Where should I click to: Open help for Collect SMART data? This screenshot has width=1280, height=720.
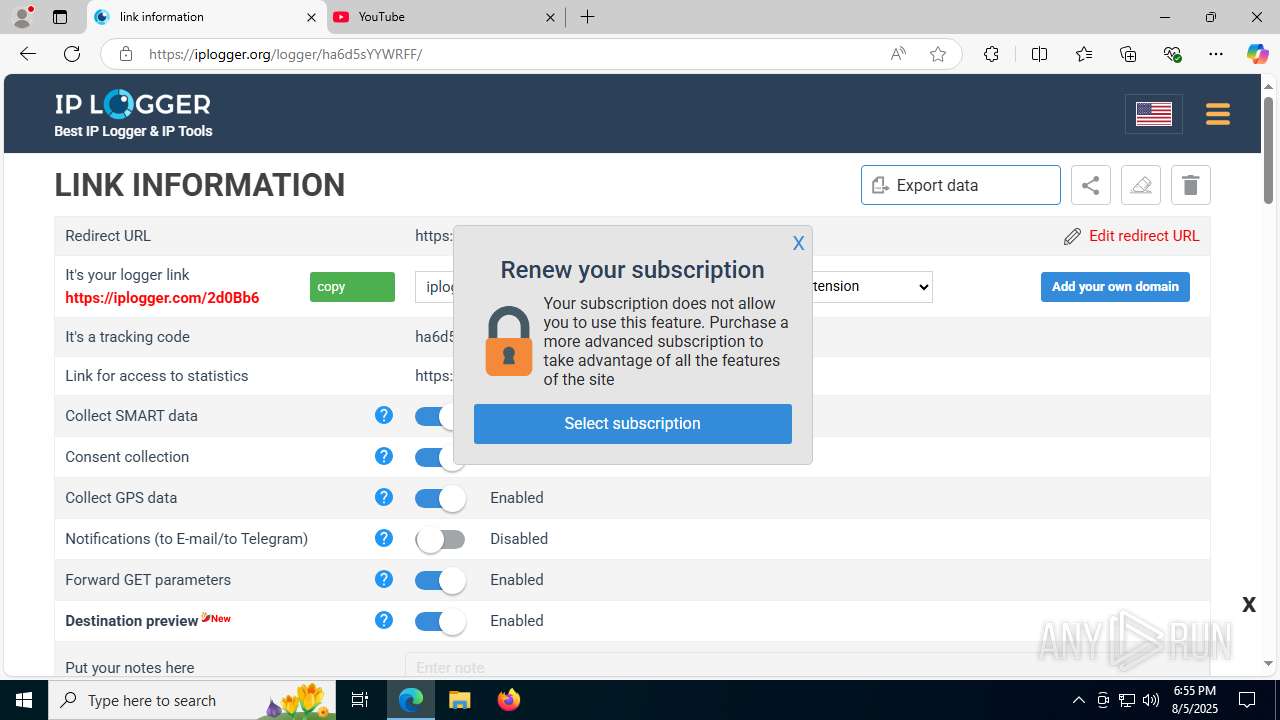click(383, 415)
